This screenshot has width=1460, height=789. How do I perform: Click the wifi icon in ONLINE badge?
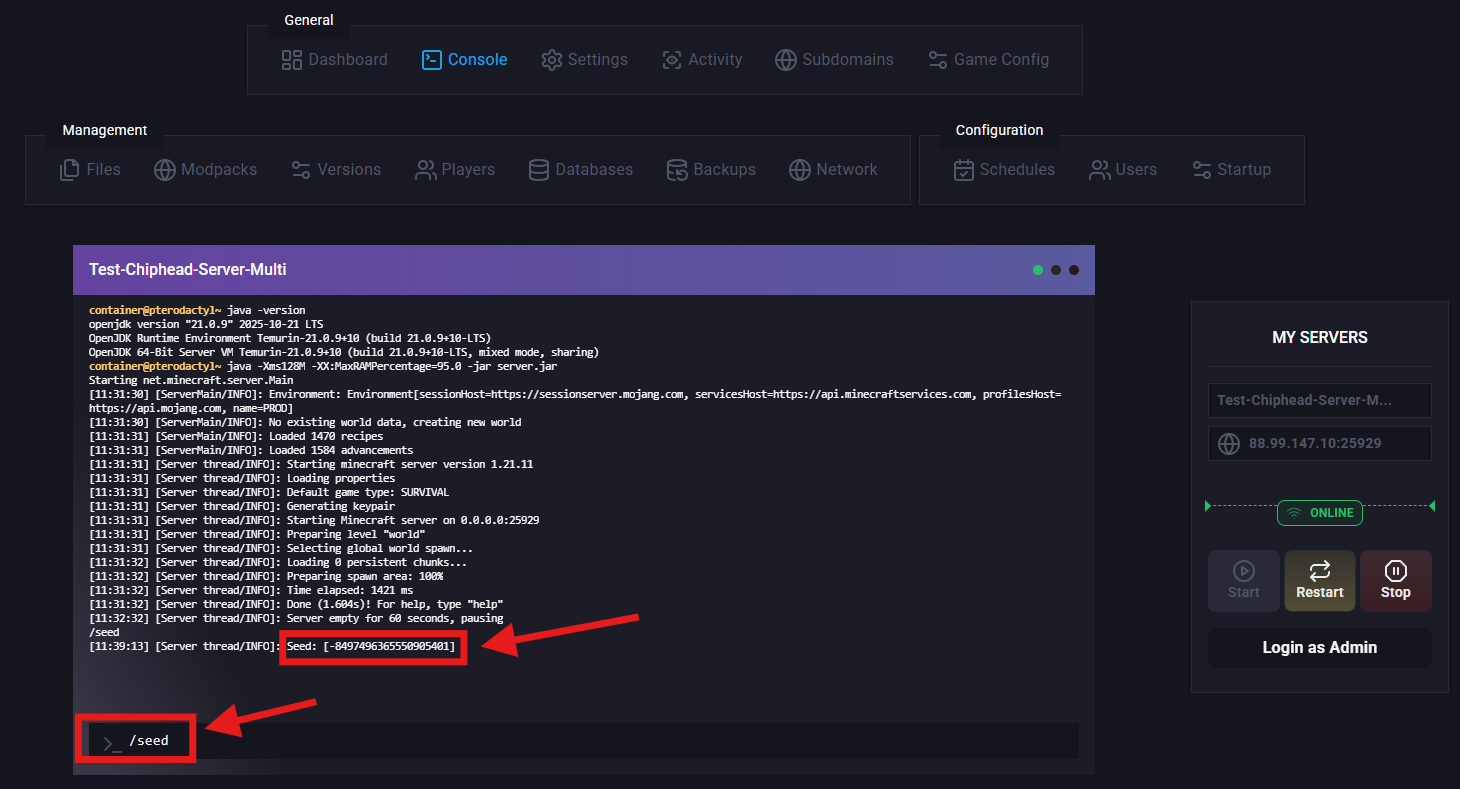[1294, 513]
